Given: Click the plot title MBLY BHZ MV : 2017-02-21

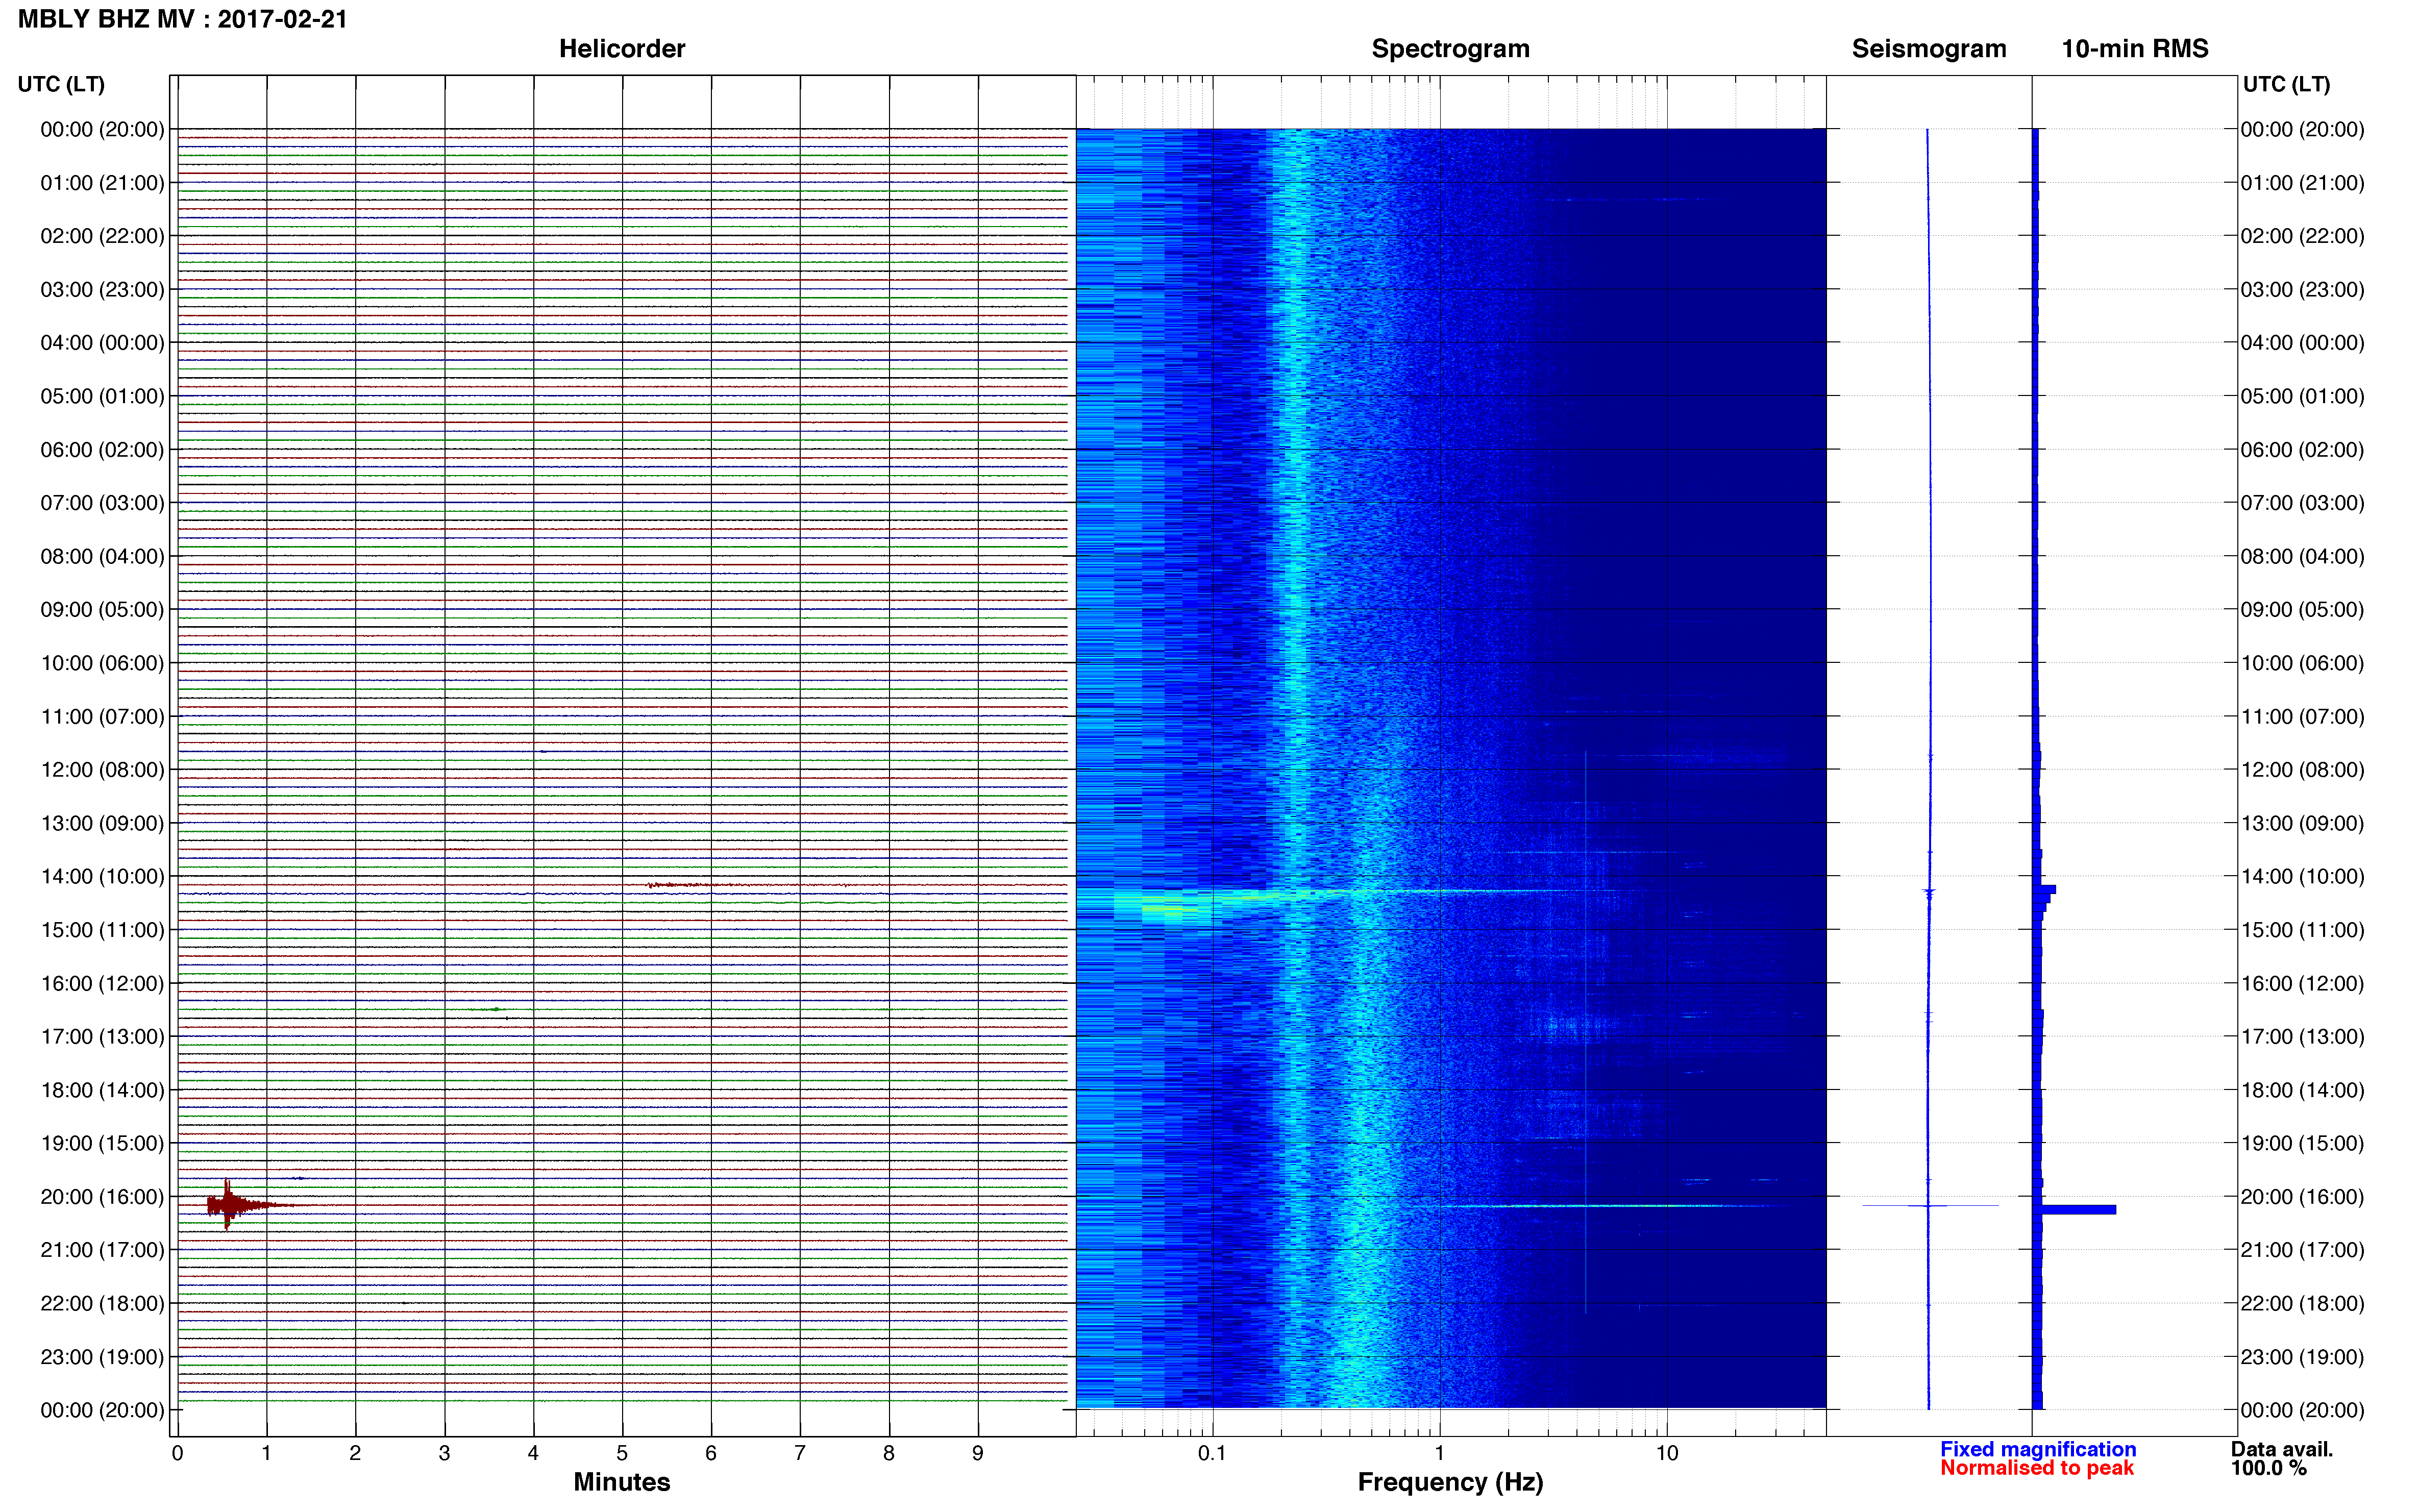Looking at the screenshot, I should (183, 19).
